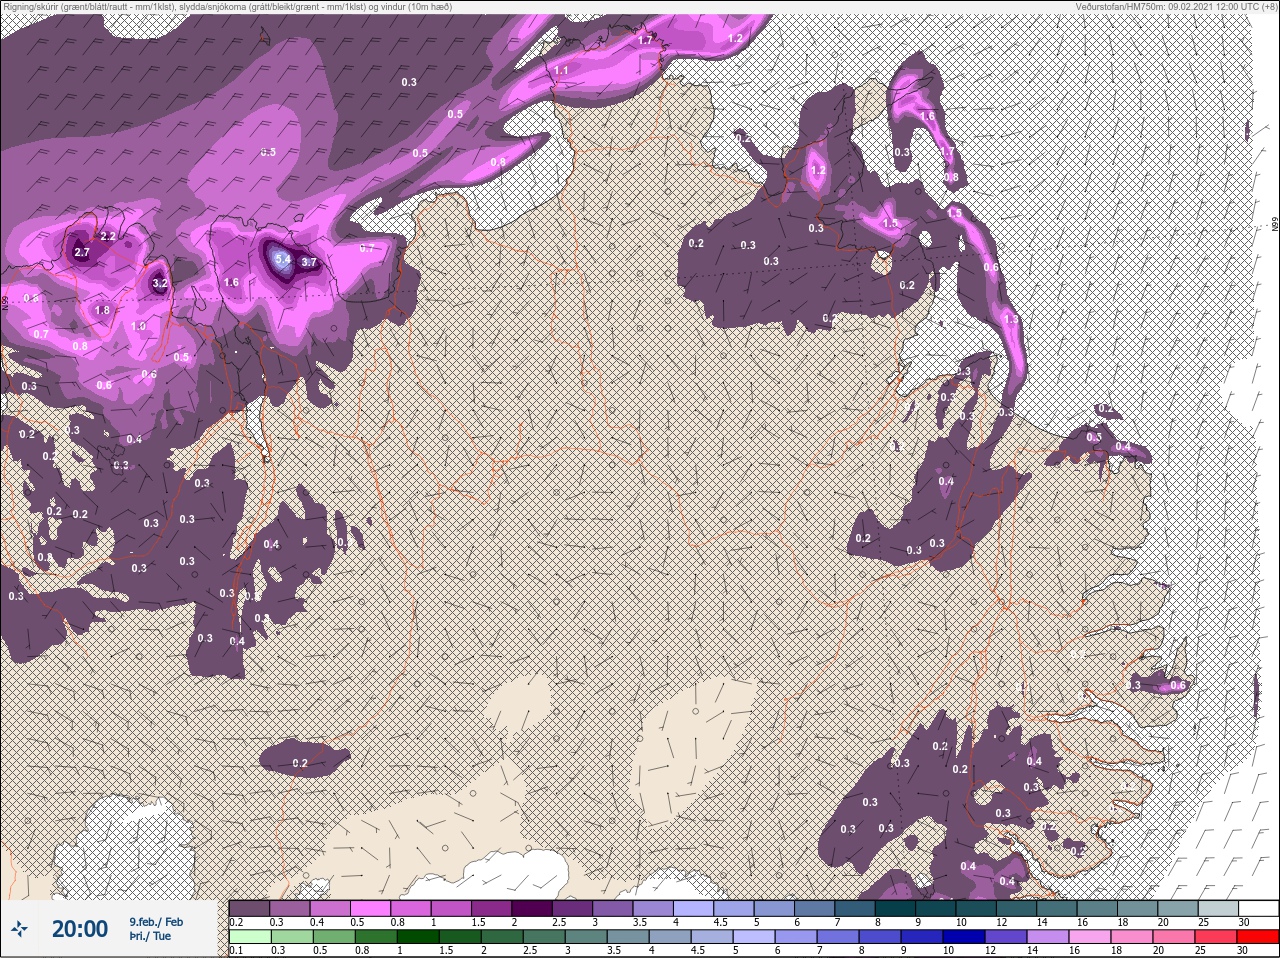Click the '9.feb./ Feb' date label
The width and height of the screenshot is (1280, 958).
click(156, 921)
